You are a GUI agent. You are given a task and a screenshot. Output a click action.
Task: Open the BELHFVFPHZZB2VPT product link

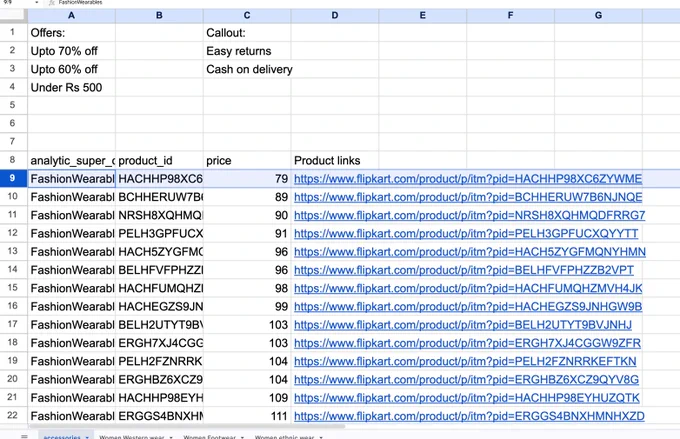coord(464,270)
